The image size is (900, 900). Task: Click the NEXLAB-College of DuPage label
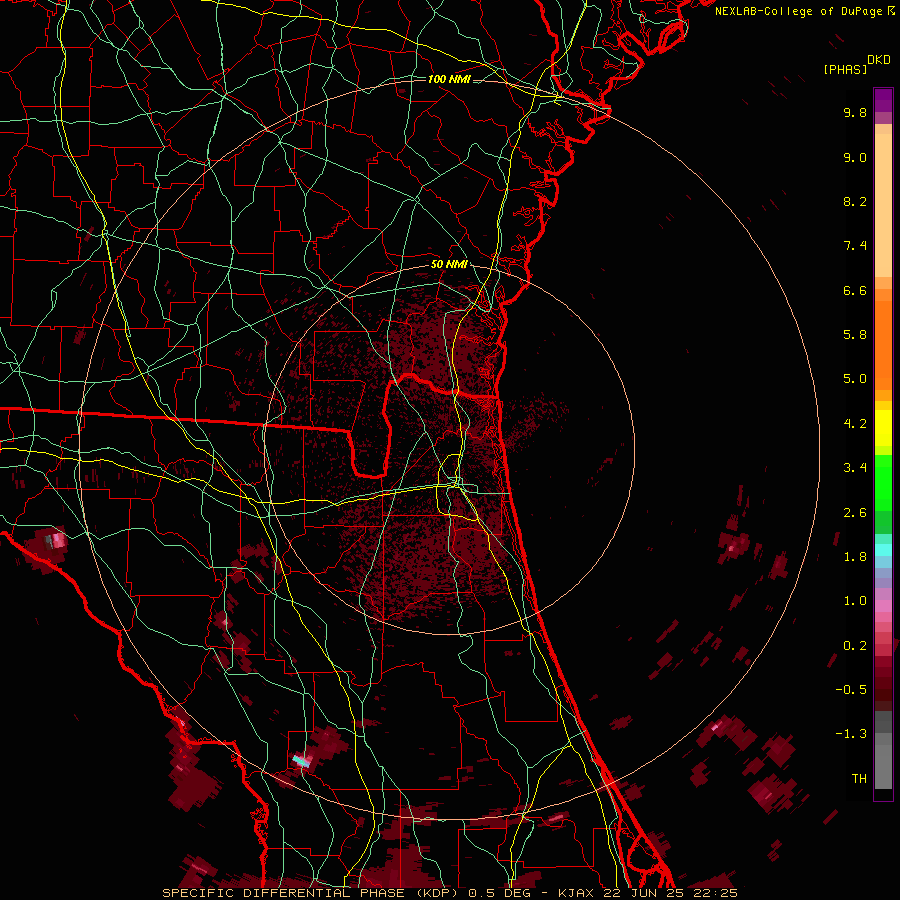tap(804, 11)
